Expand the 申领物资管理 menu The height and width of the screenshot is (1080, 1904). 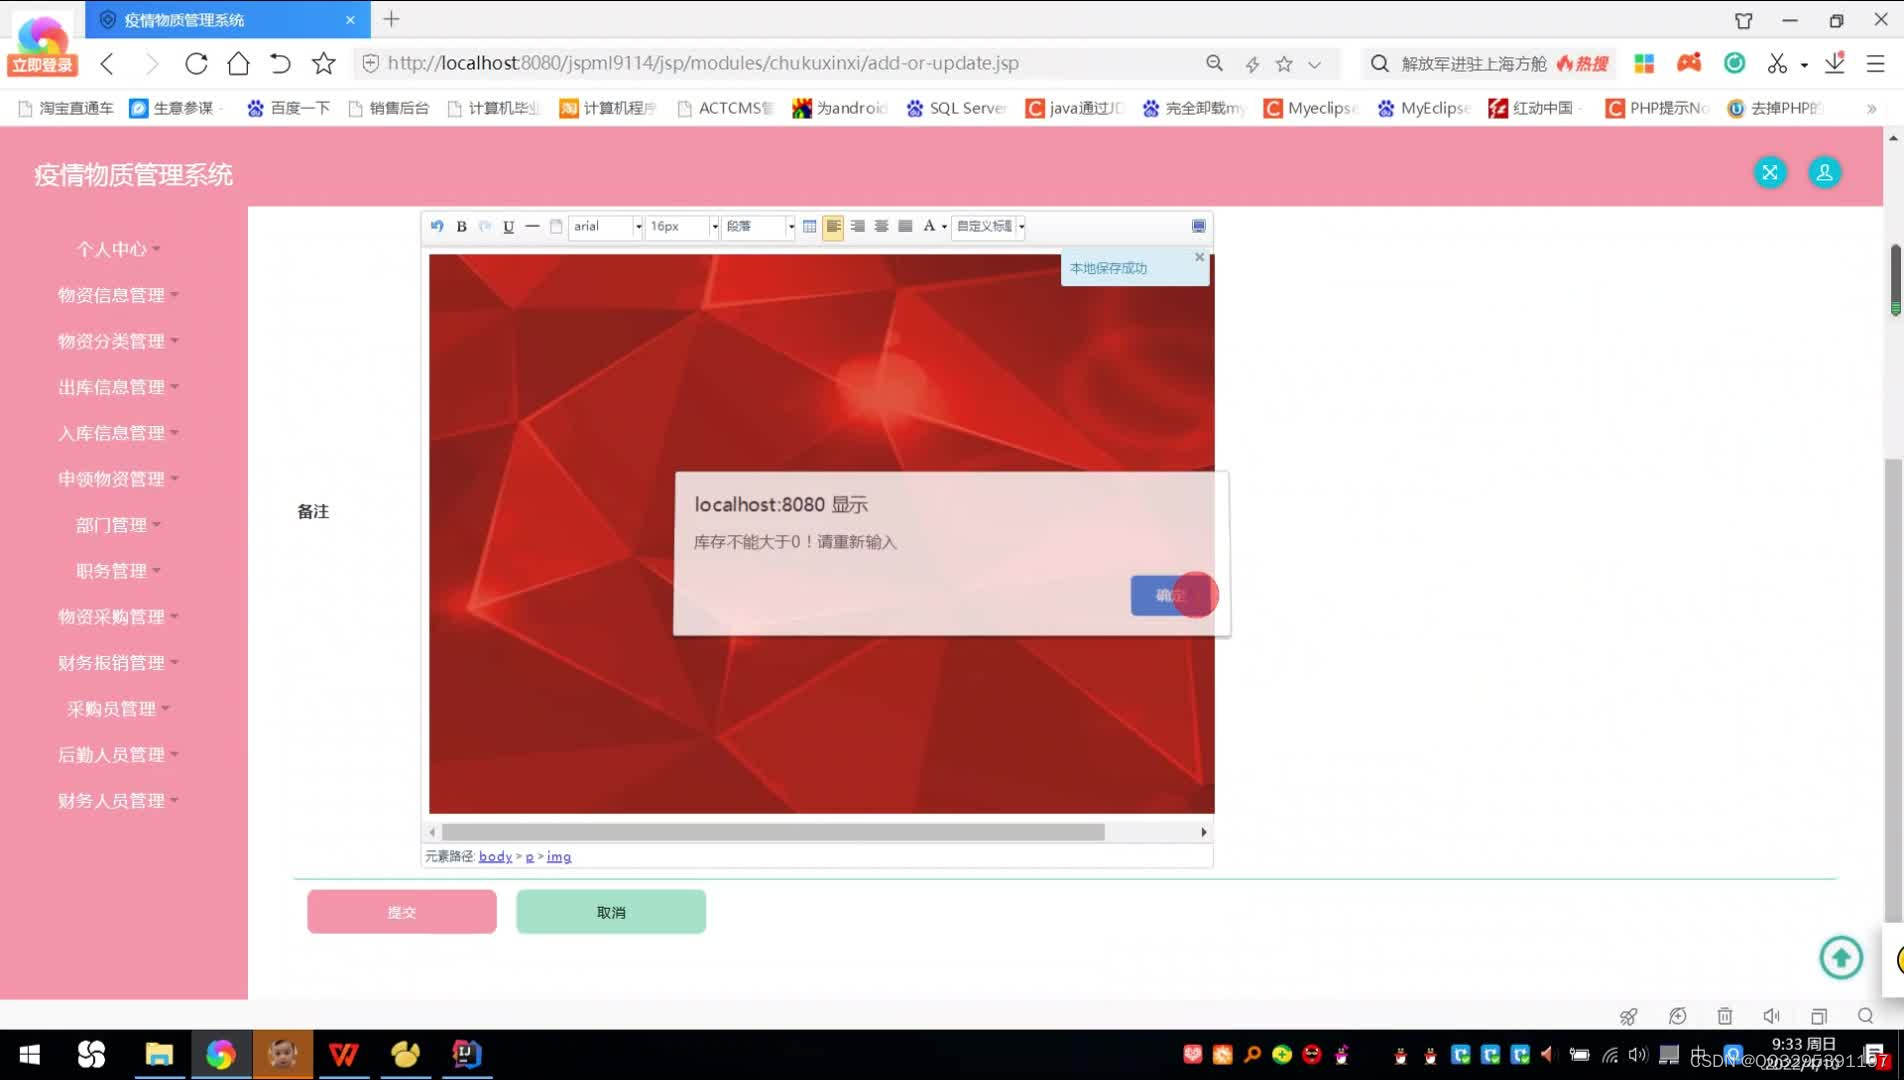point(118,479)
